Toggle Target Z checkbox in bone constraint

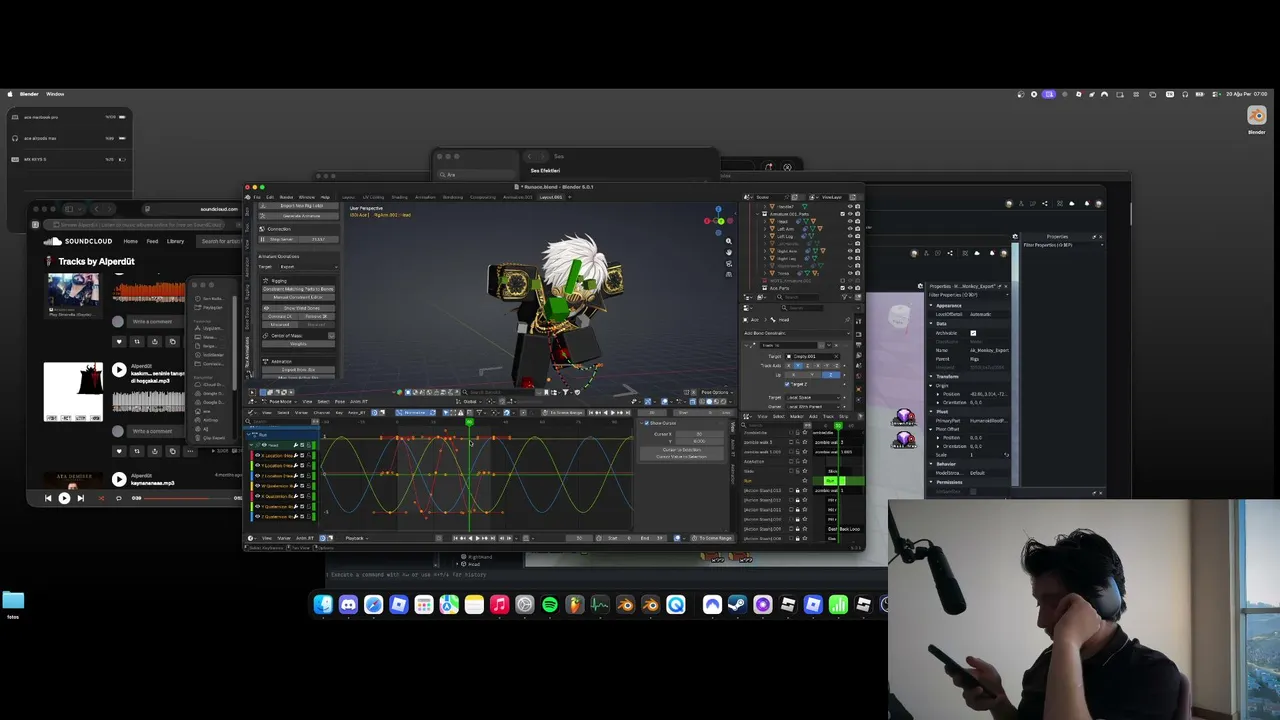(x=787, y=384)
